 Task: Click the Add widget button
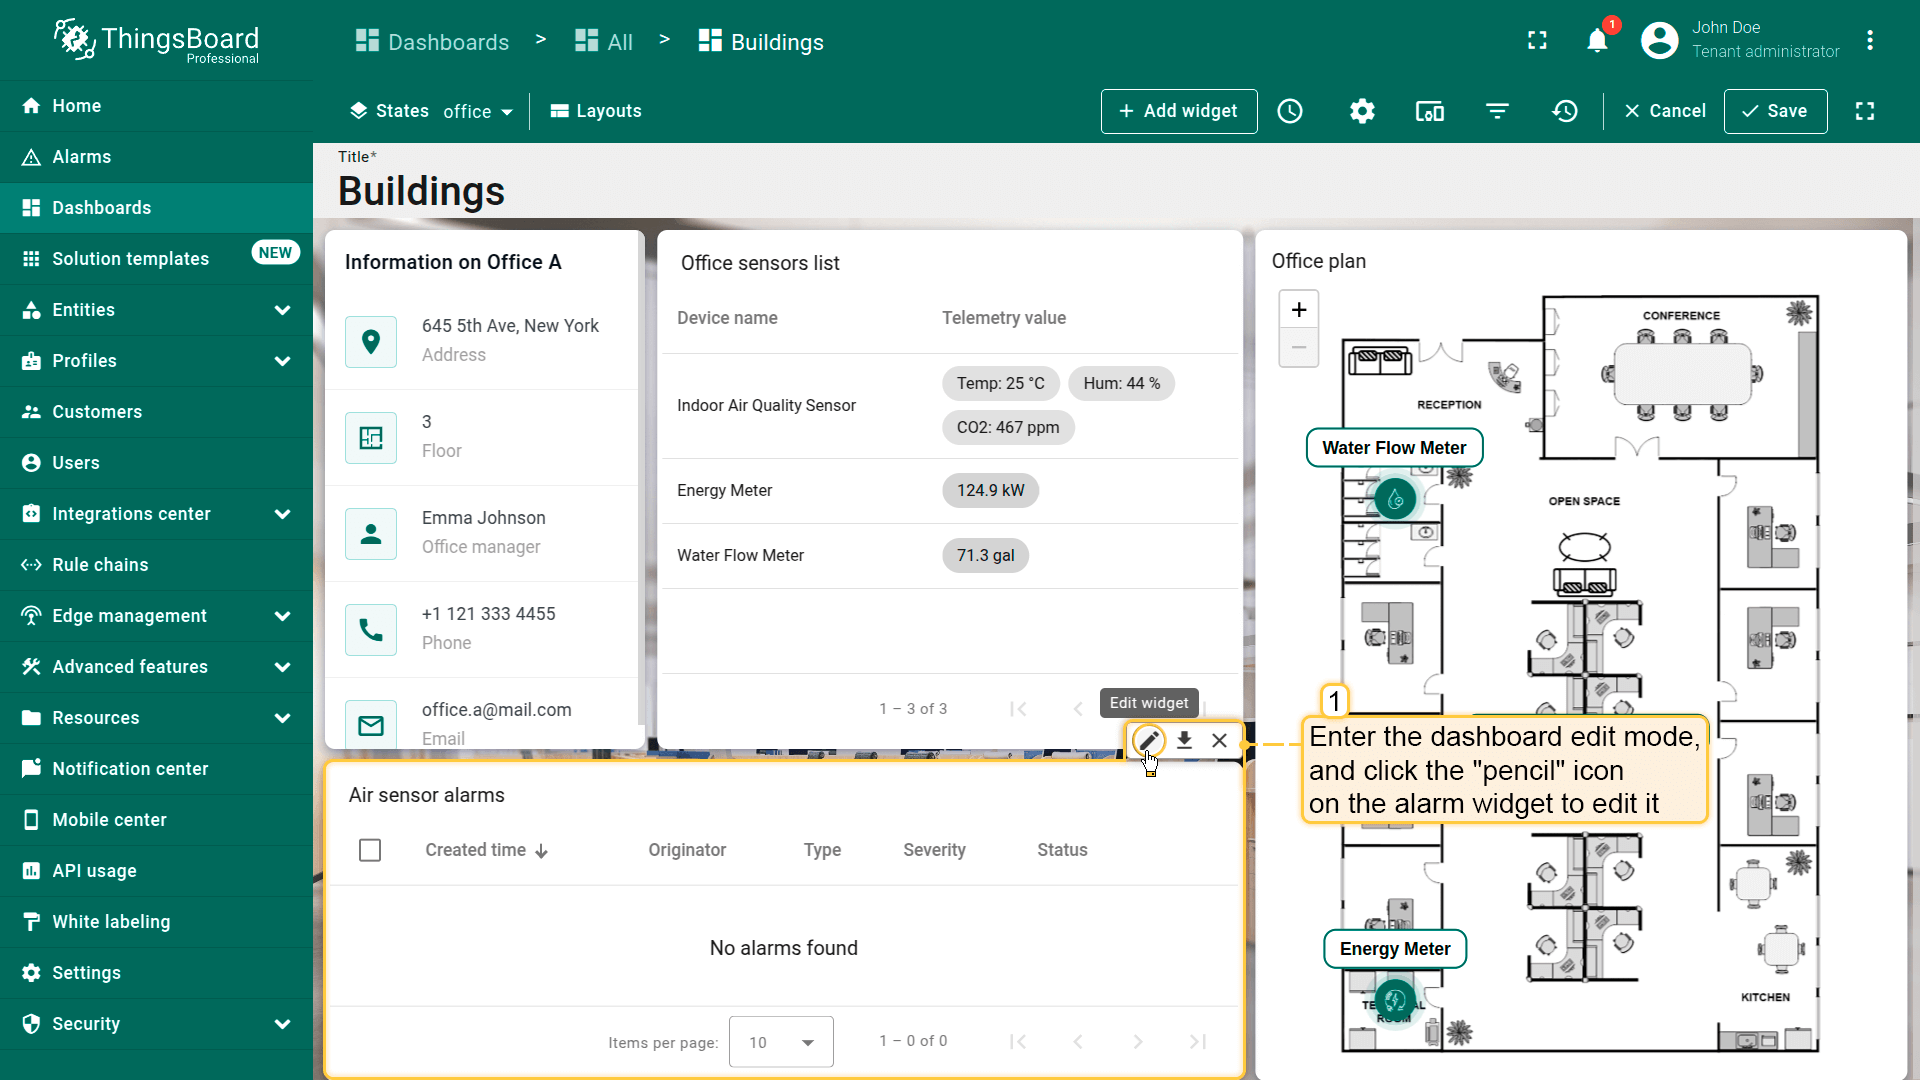coord(1178,111)
